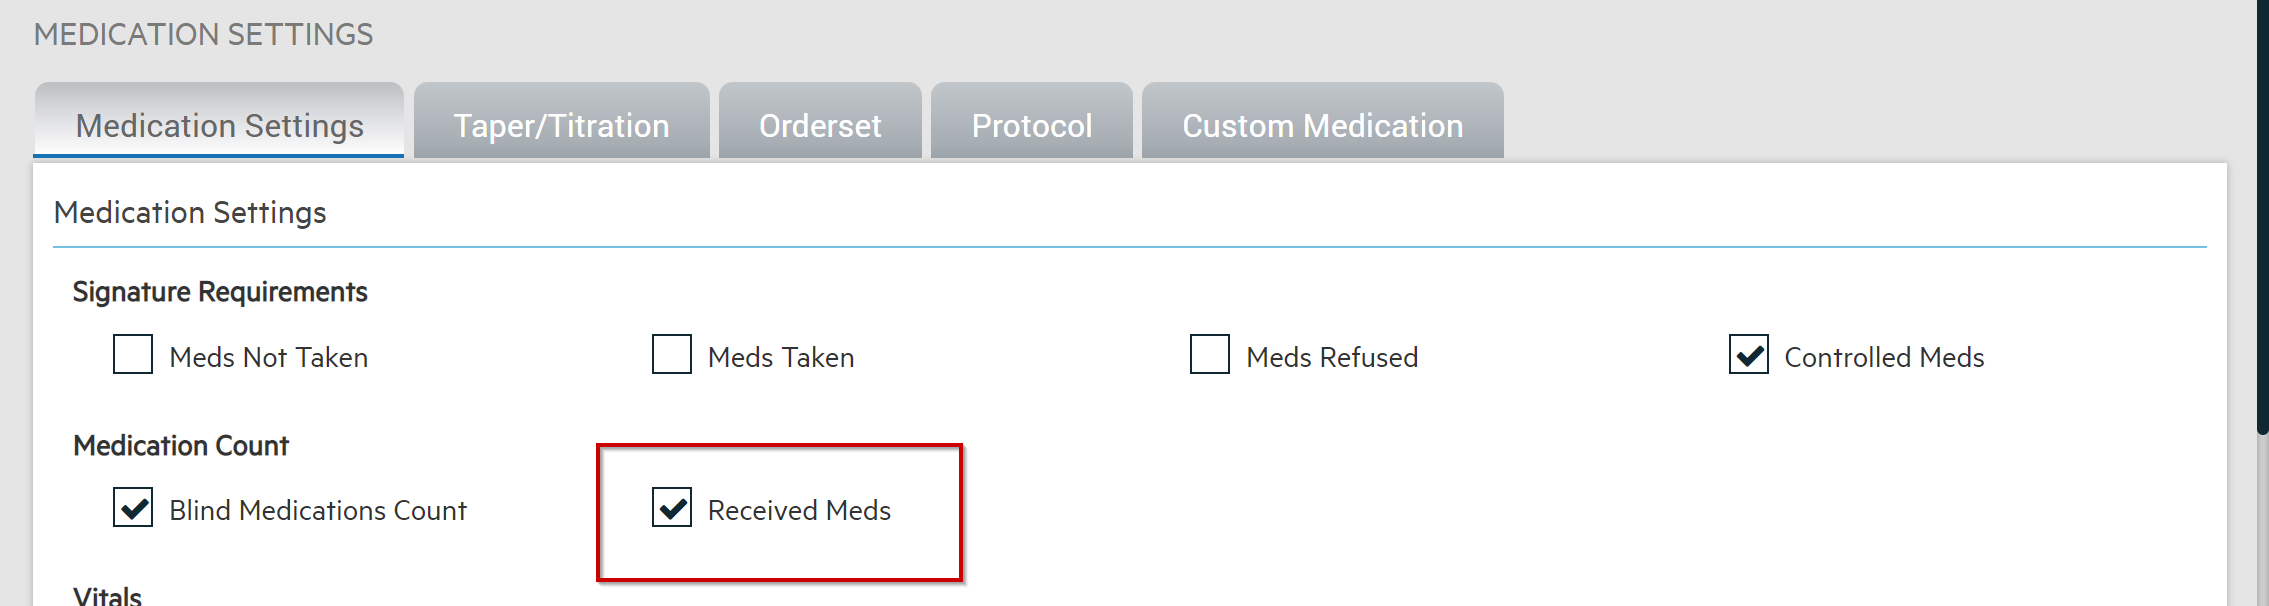
Task: Click the Medication Count section label
Action: pos(180,445)
